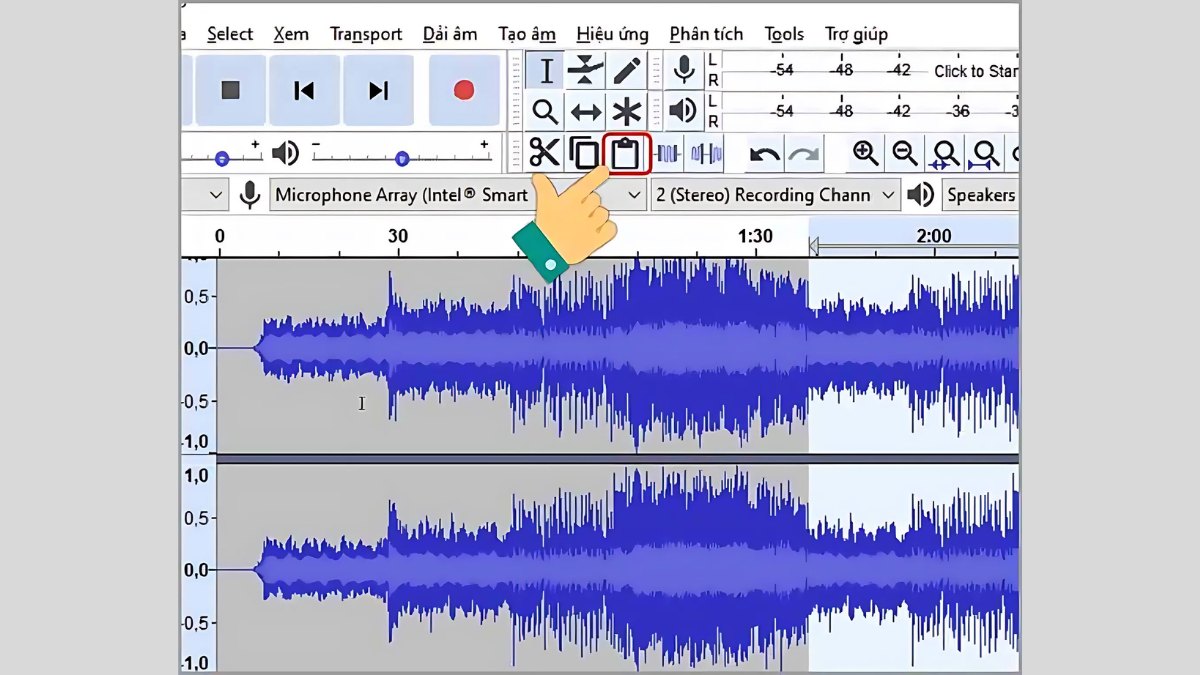Click the 2:00 mark on timeline ruler
This screenshot has width=1200, height=675.
pos(933,237)
